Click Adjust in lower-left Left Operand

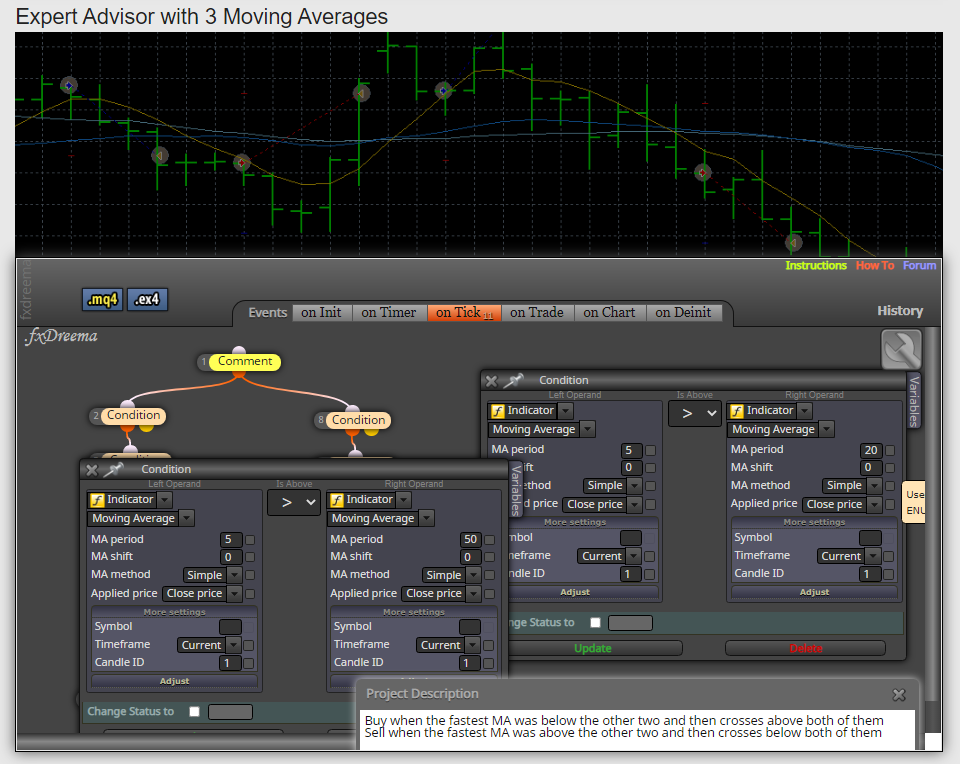coord(174,681)
